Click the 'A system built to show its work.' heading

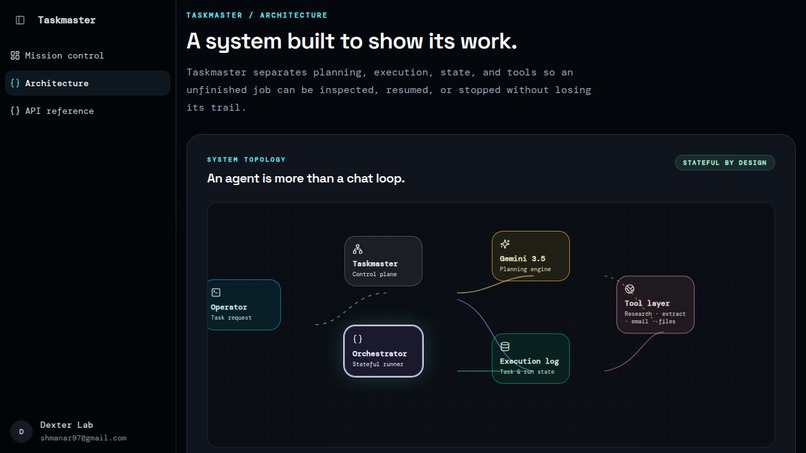click(x=352, y=41)
